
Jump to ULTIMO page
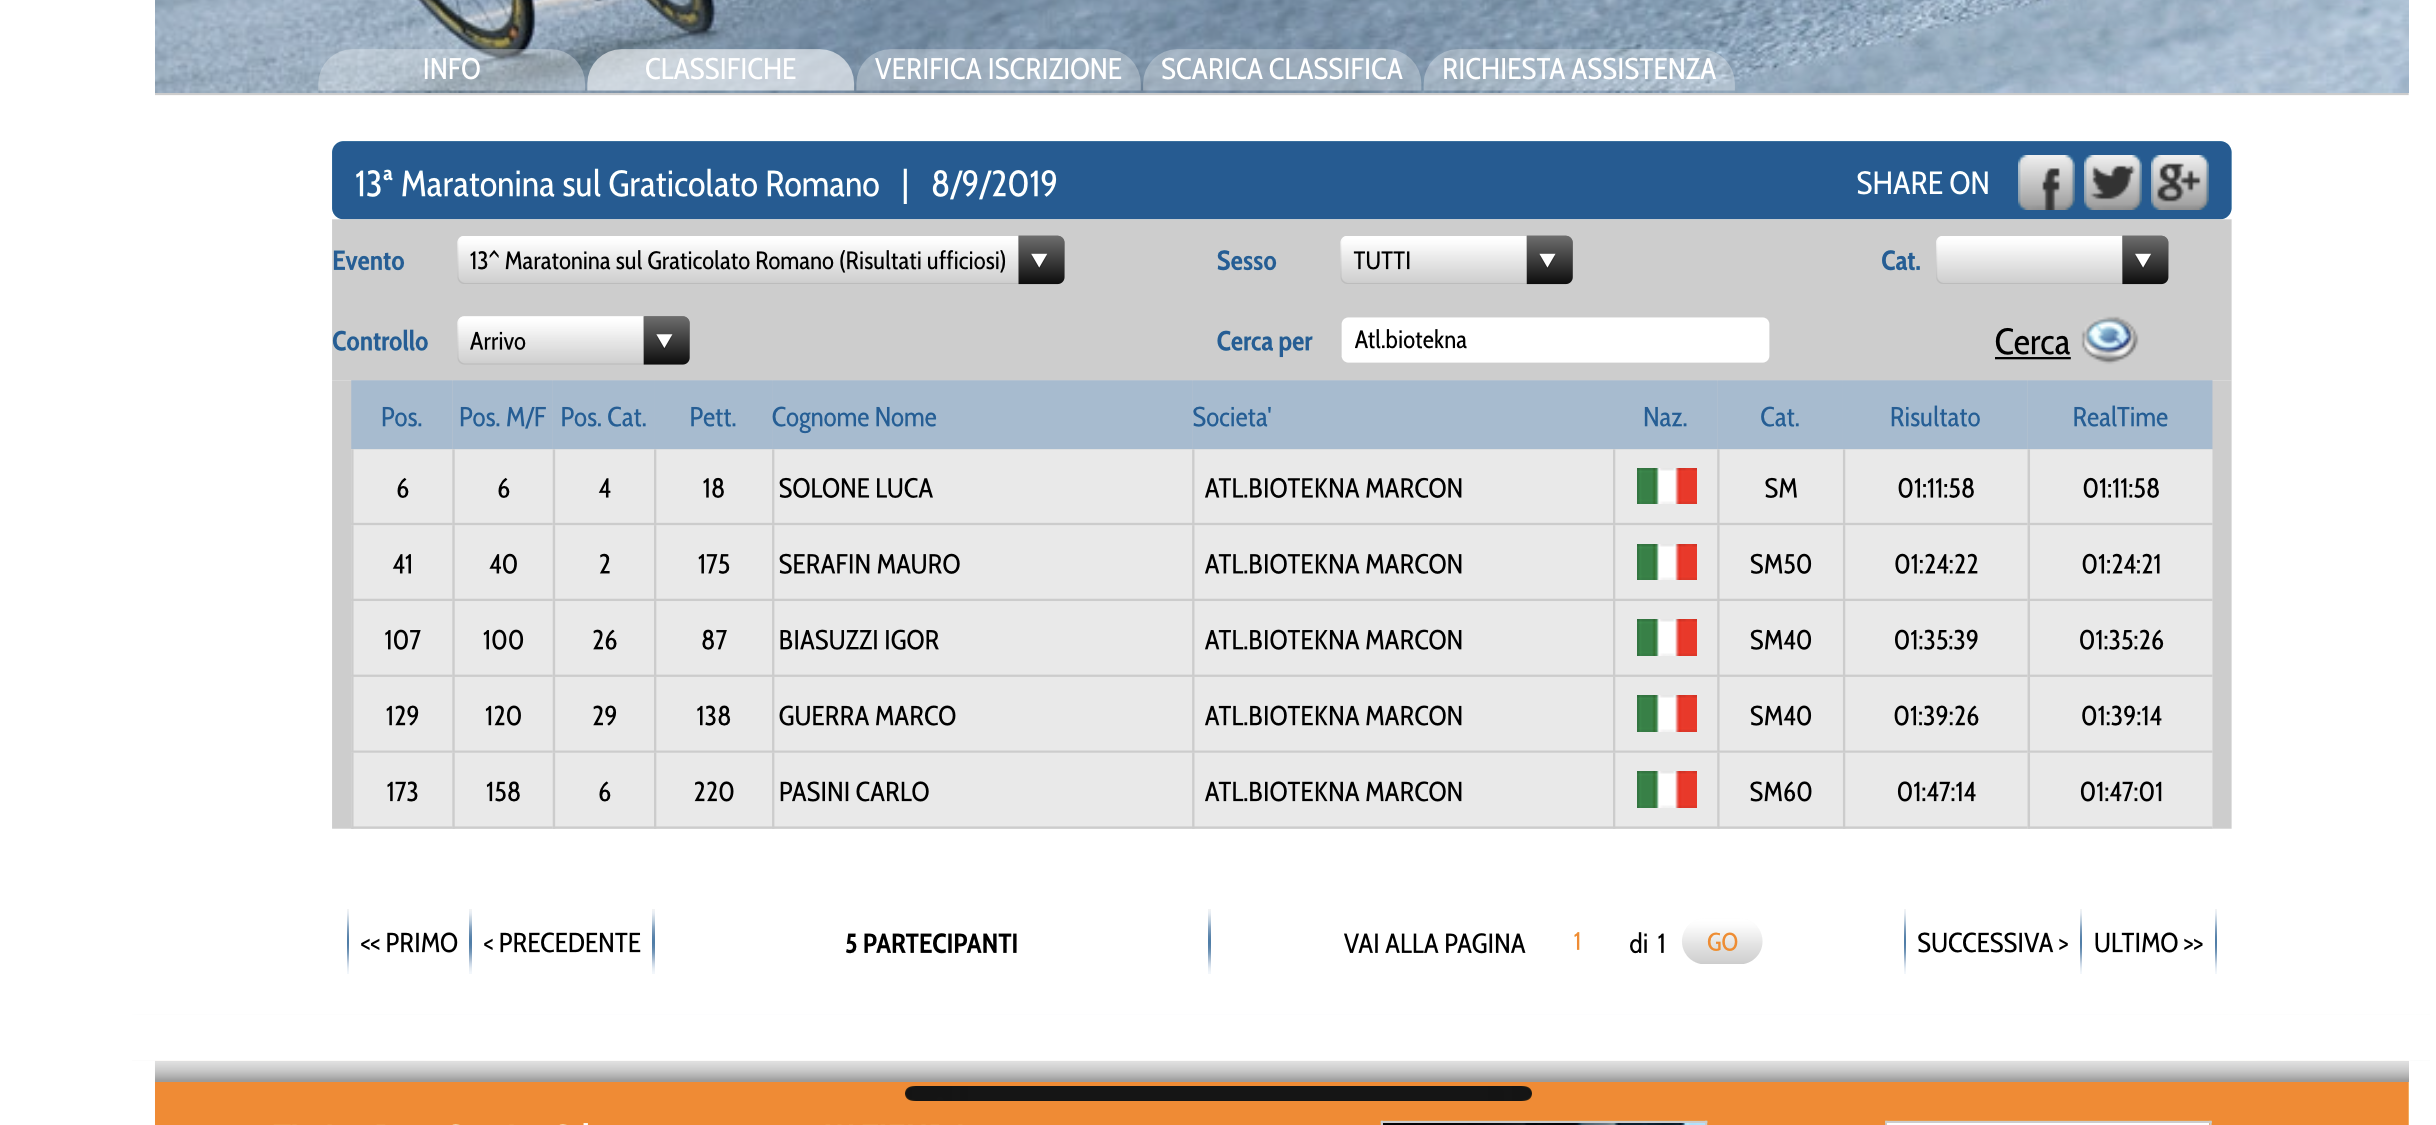click(2148, 943)
